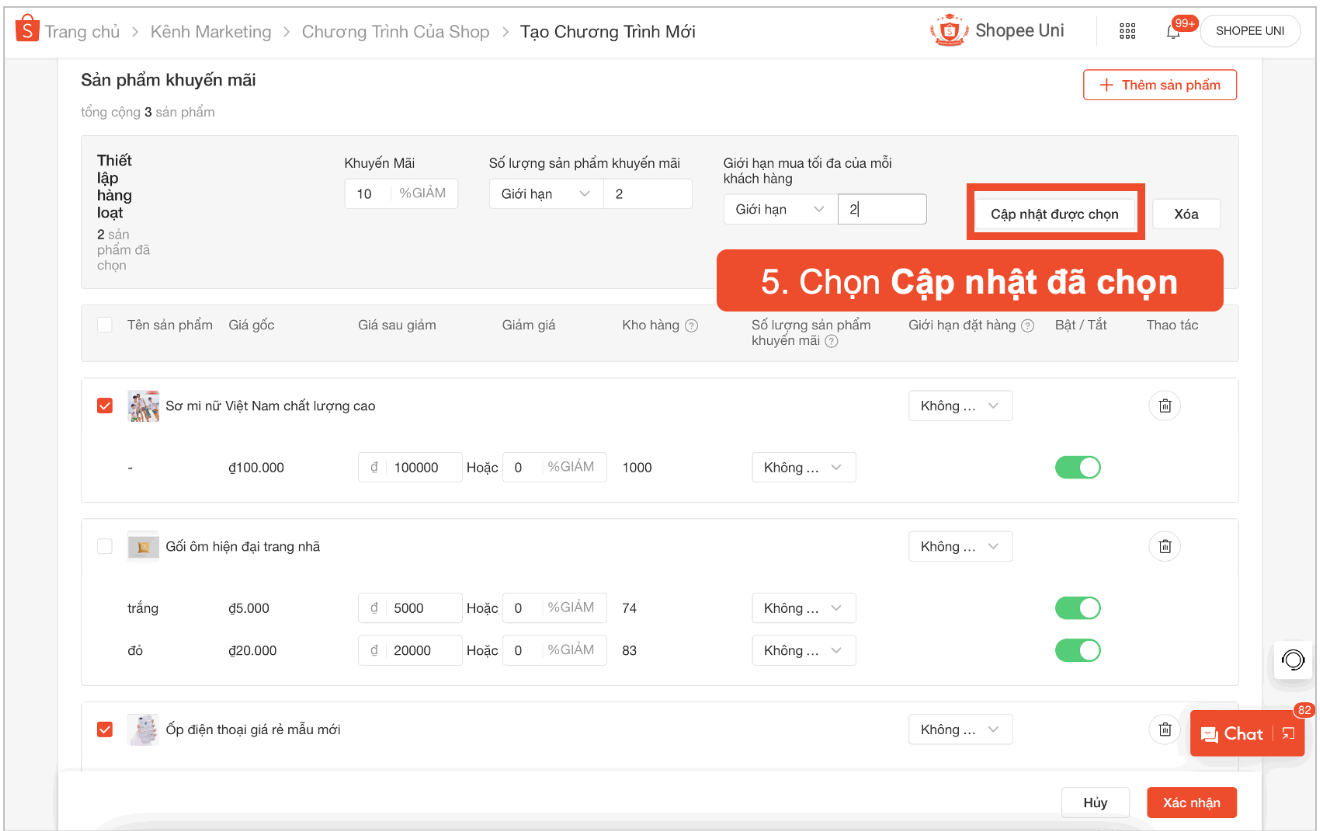Image resolution: width=1320 pixels, height=831 pixels.
Task: Expand Giới hạn dropdown under Giới hạn mua tối đa
Action: 779,209
